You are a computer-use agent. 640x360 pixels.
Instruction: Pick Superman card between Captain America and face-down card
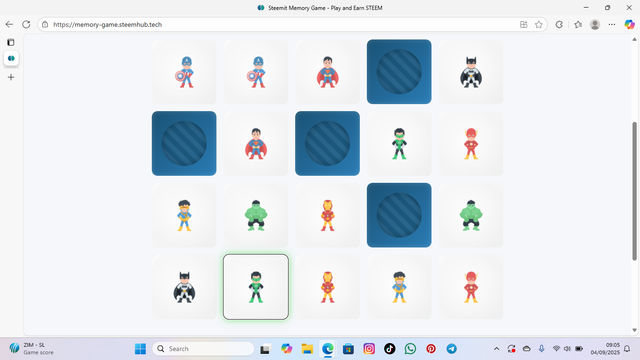[327, 71]
